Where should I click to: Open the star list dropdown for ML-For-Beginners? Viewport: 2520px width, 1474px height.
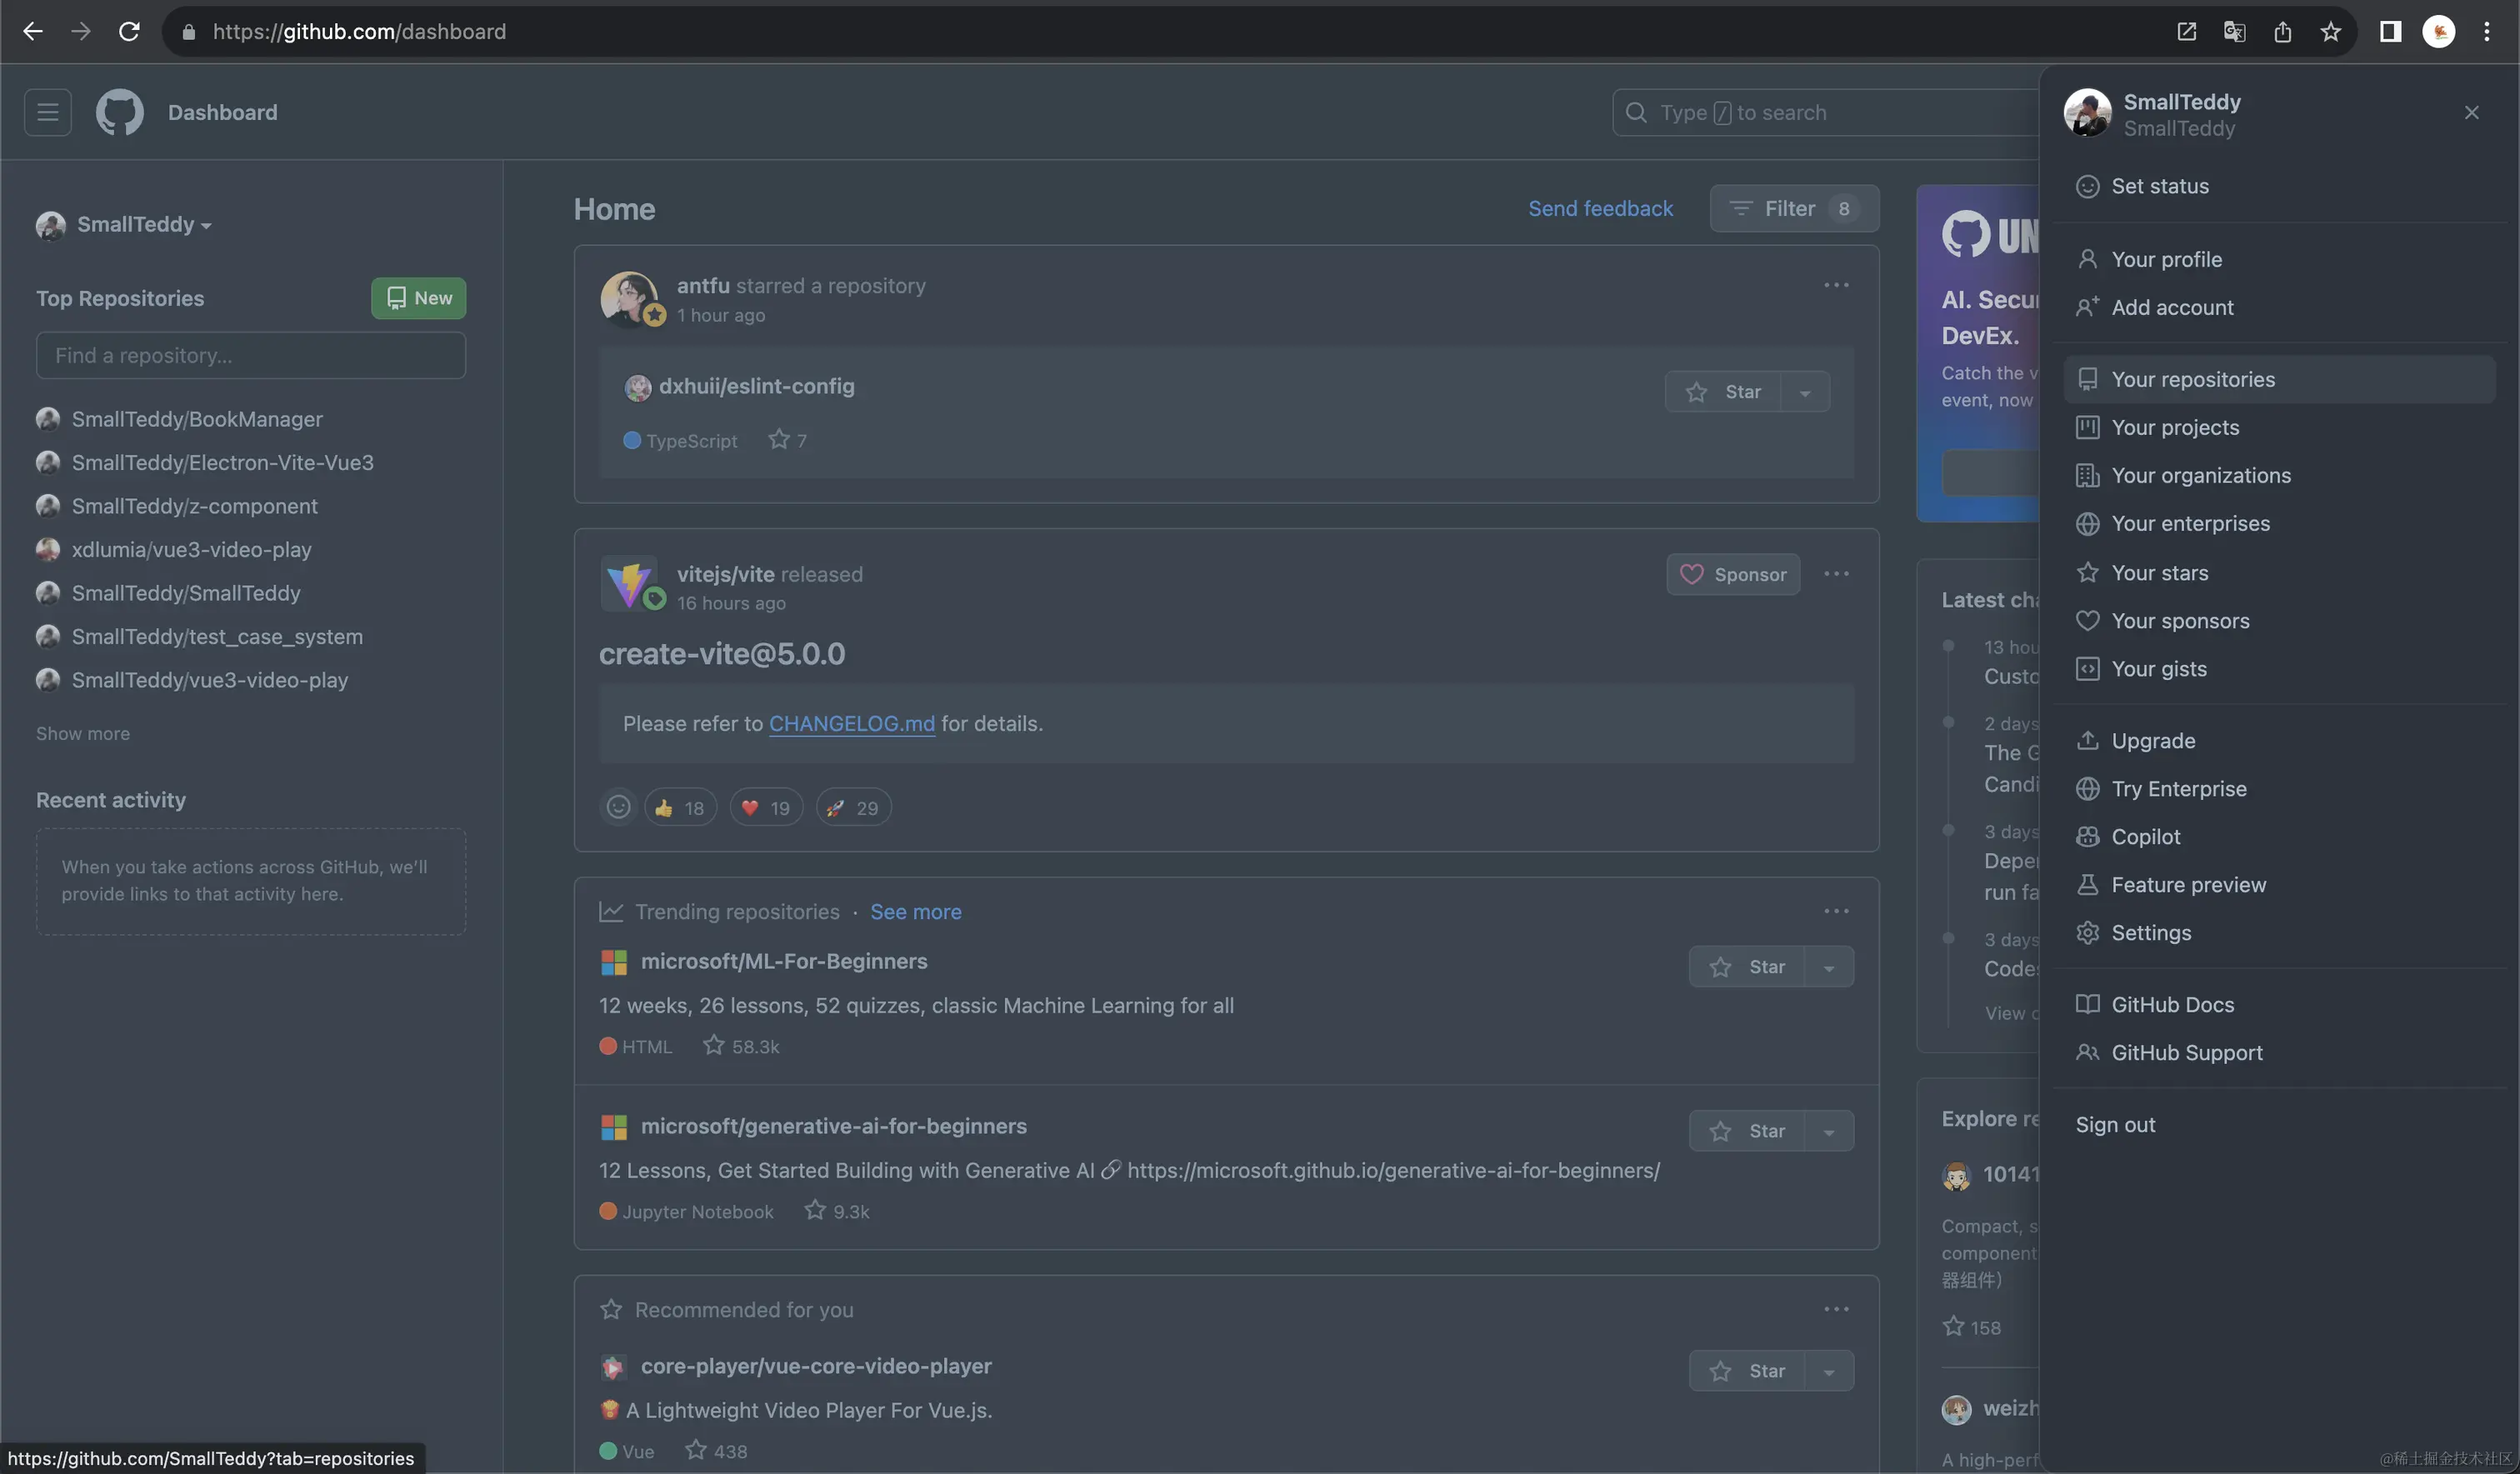(x=1828, y=967)
